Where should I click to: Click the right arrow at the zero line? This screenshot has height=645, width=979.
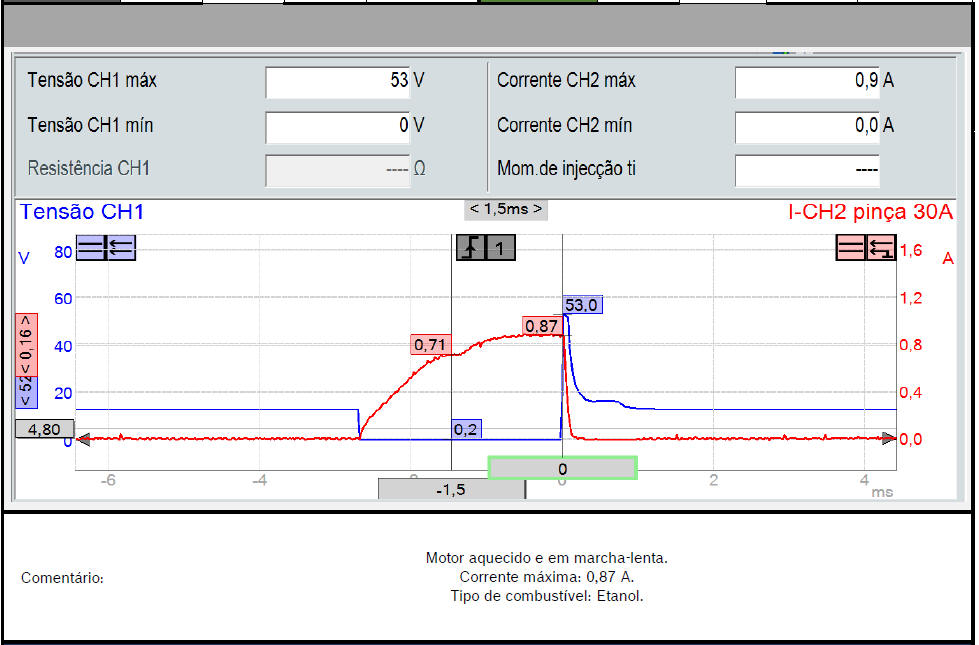(x=889, y=438)
